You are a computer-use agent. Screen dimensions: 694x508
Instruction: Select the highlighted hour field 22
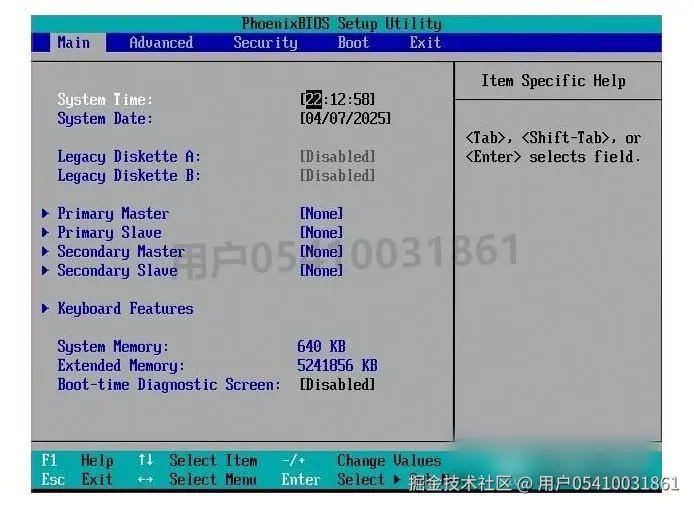tap(314, 99)
